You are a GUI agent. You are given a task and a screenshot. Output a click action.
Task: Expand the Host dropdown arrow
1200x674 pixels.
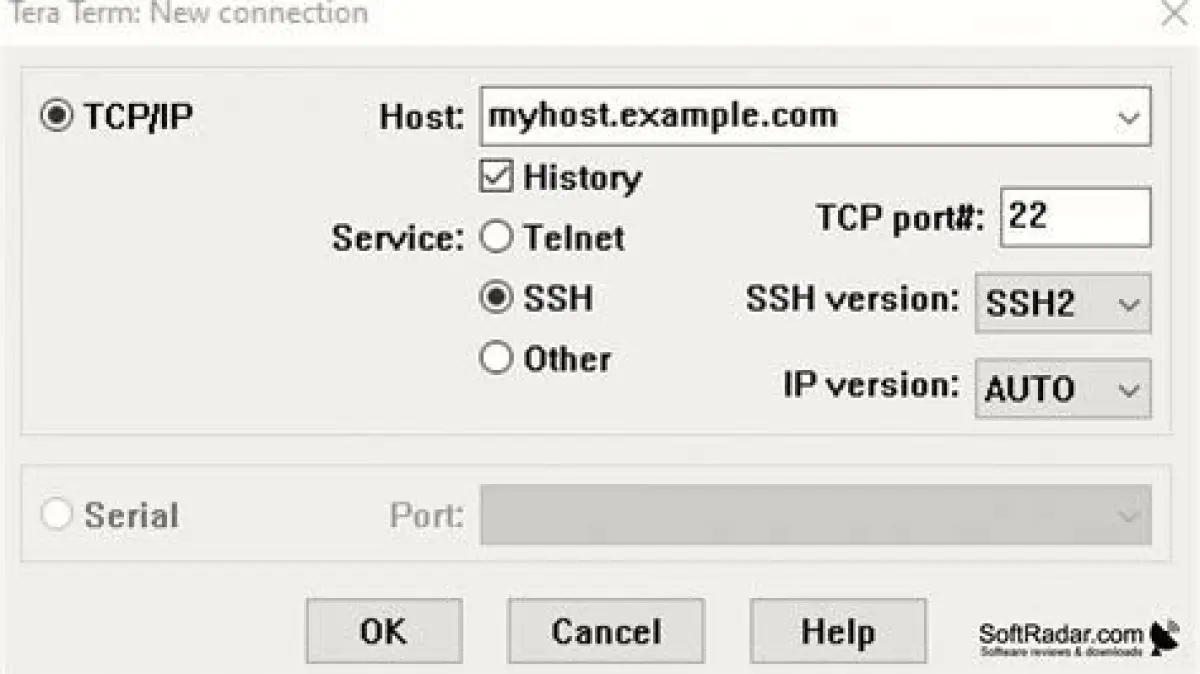[x=1128, y=117]
